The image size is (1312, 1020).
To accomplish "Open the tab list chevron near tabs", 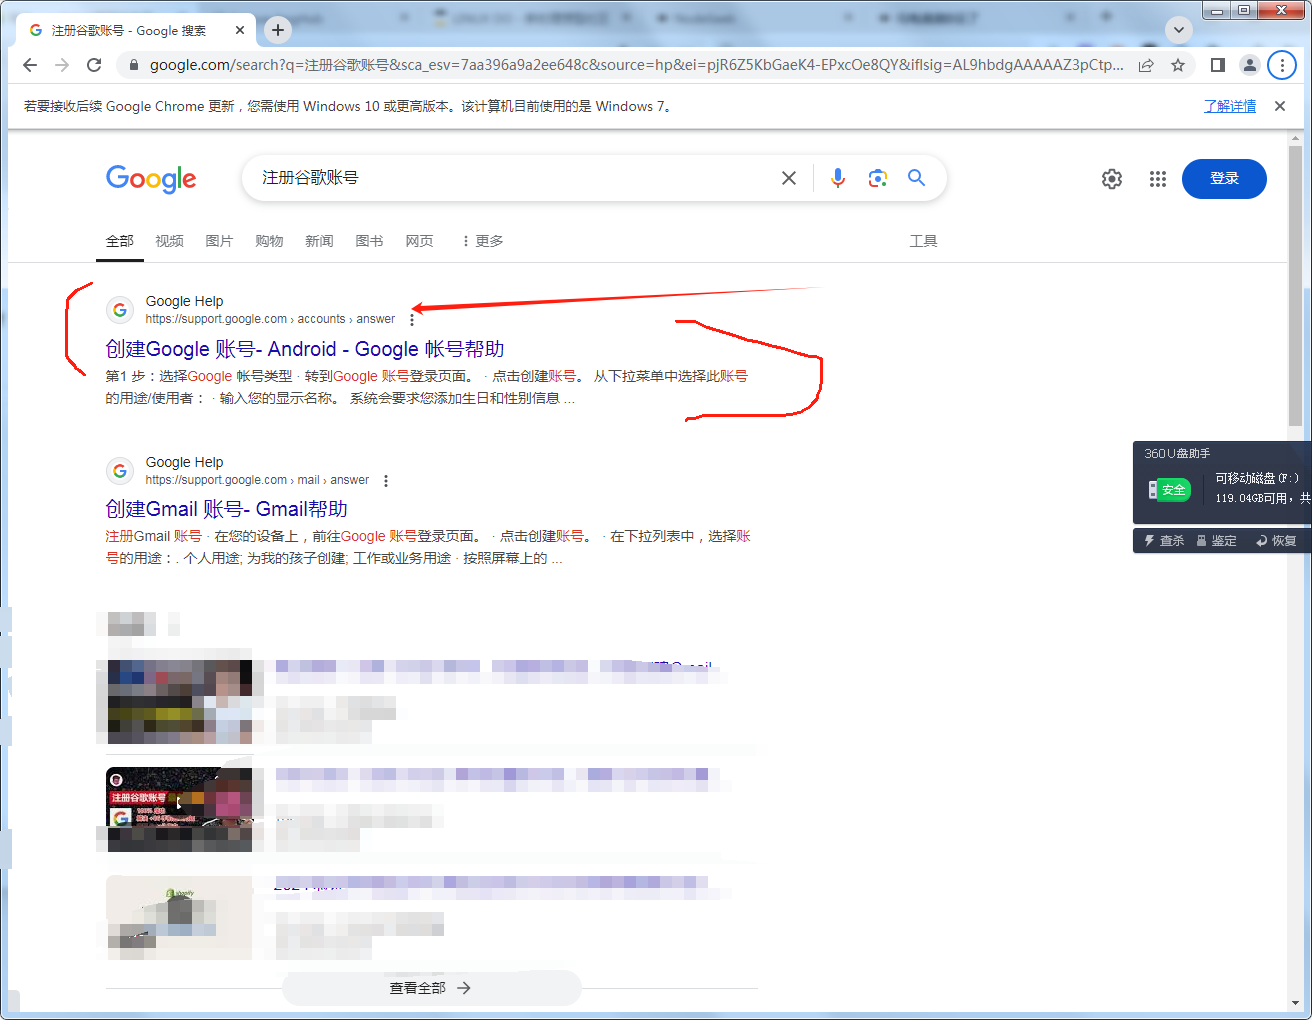I will click(1178, 29).
